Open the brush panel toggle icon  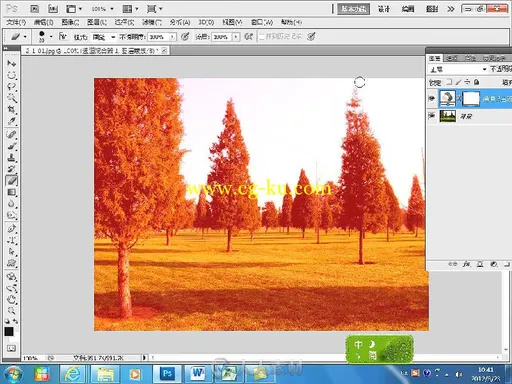click(63, 36)
